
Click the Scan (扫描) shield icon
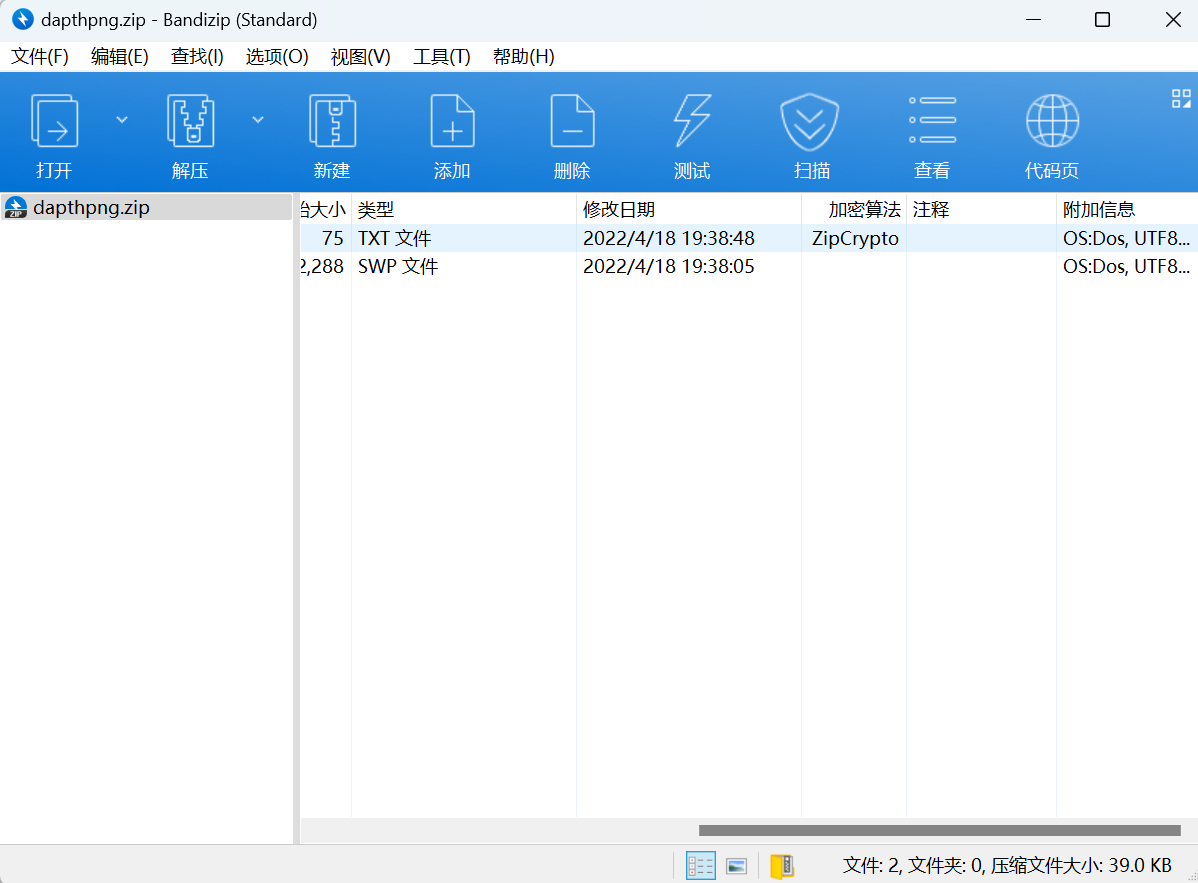810,122
